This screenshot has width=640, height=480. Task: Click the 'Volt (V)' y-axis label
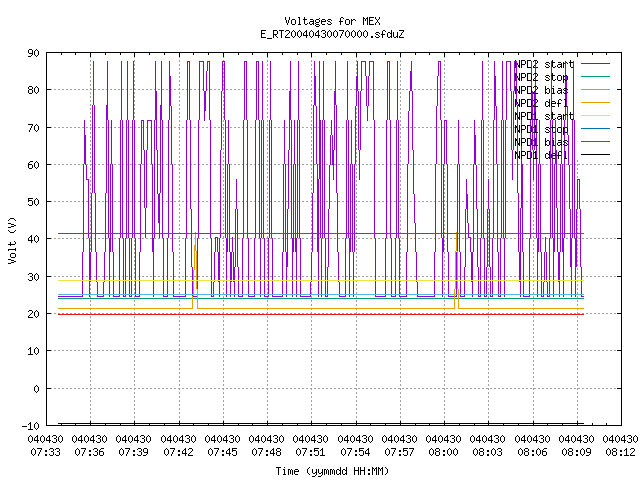pos(12,240)
